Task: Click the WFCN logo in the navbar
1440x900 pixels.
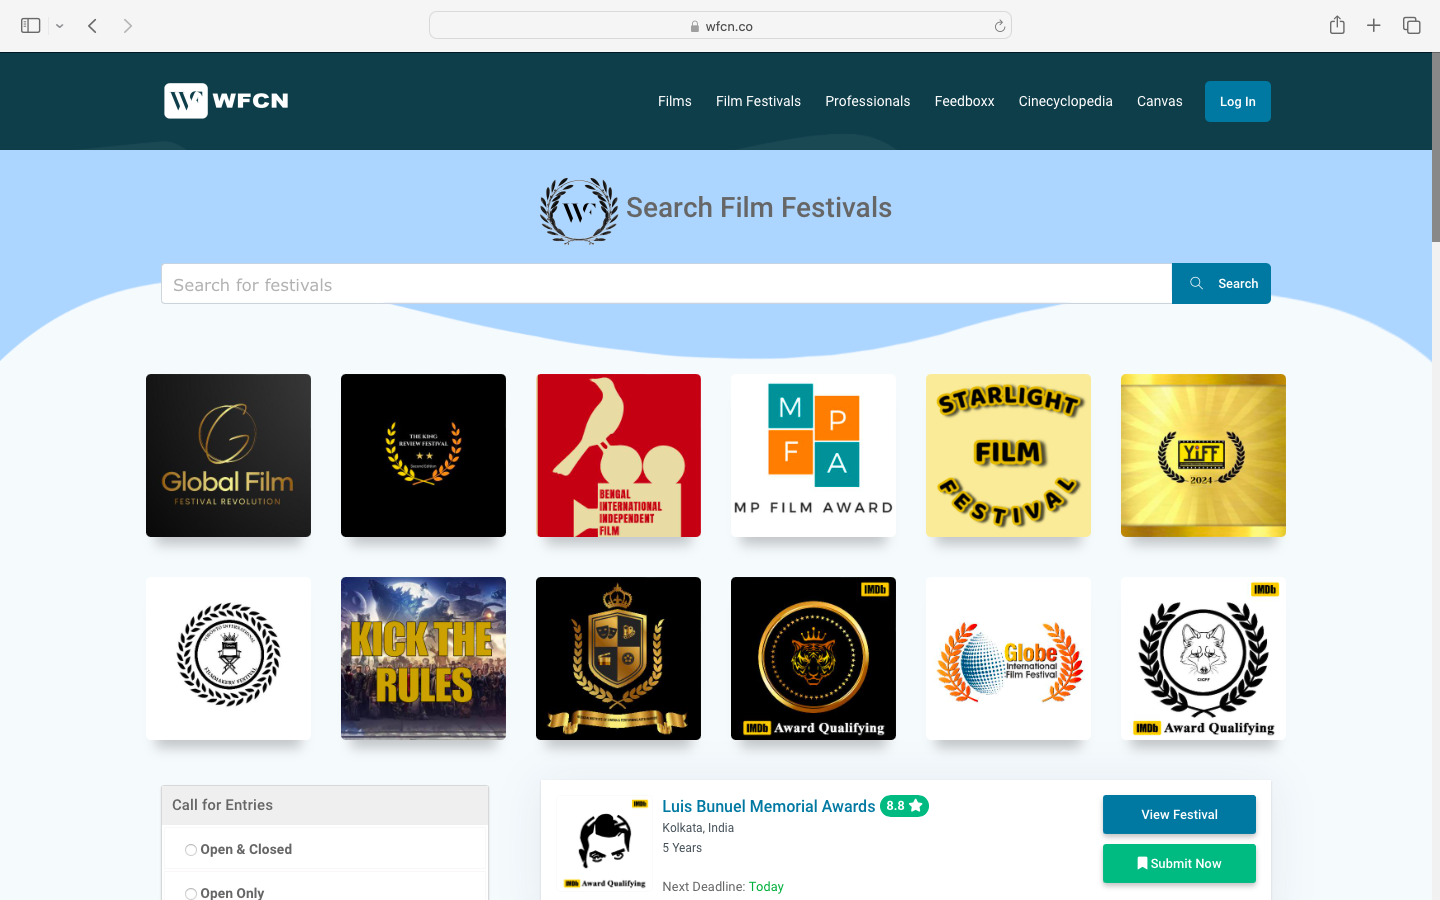Action: 225,101
